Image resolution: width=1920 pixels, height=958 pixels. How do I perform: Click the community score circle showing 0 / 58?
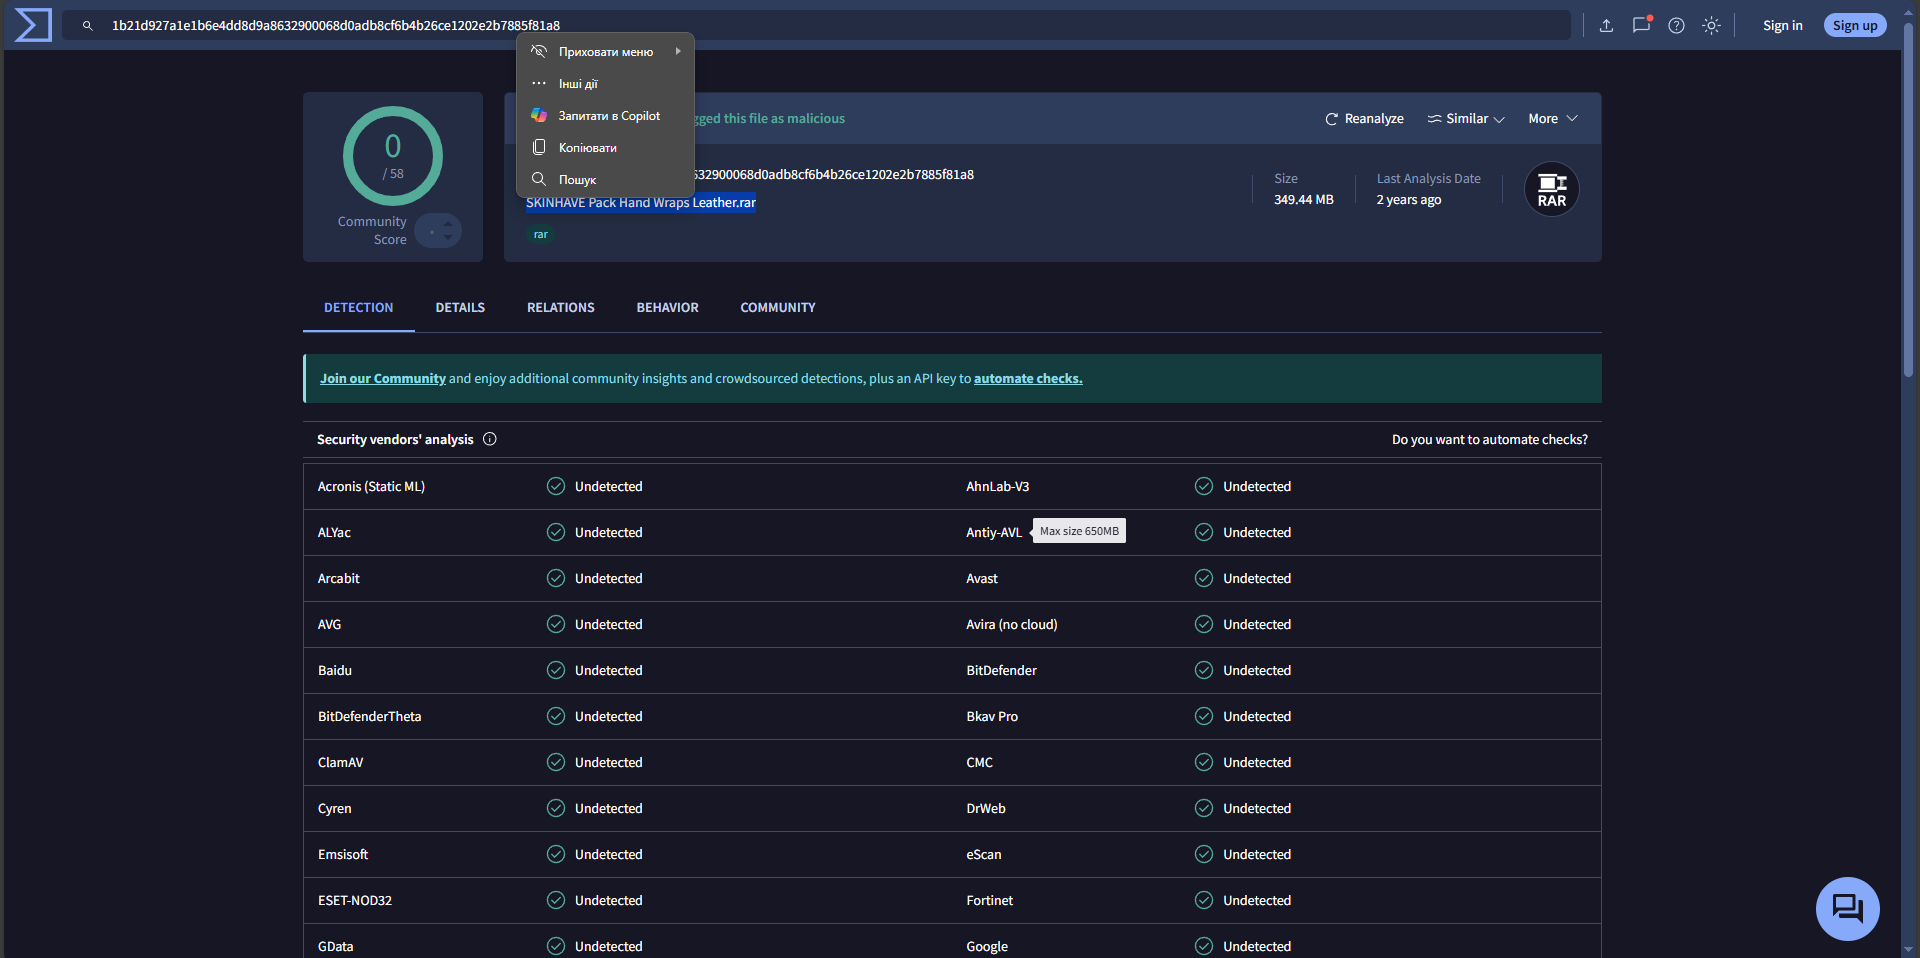tap(393, 156)
